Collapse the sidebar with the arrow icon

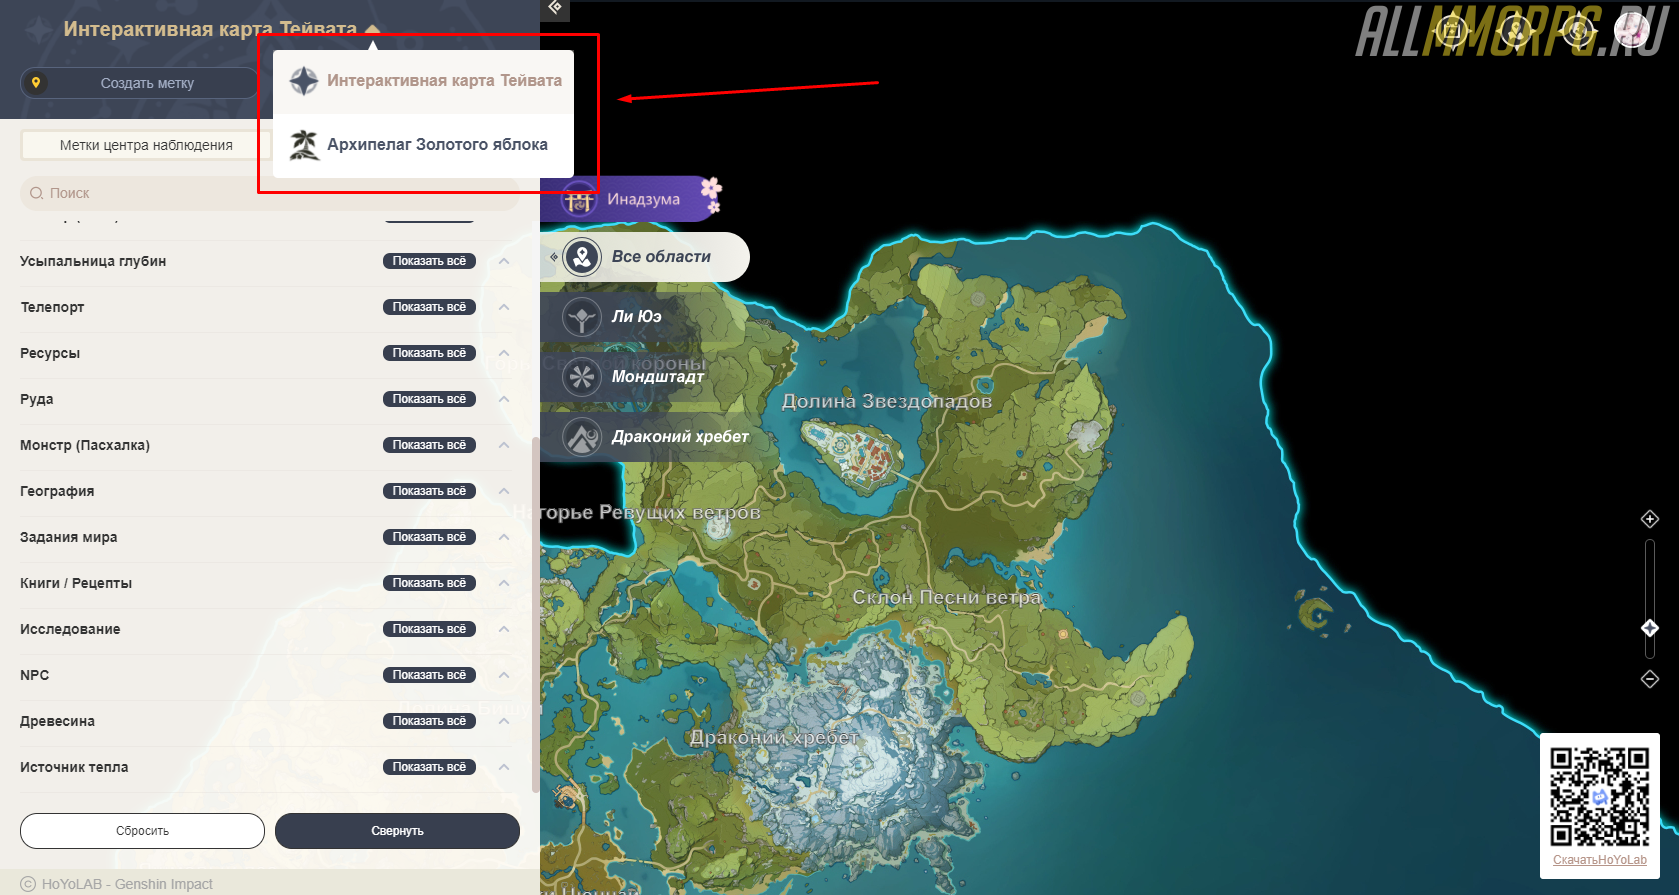555,8
